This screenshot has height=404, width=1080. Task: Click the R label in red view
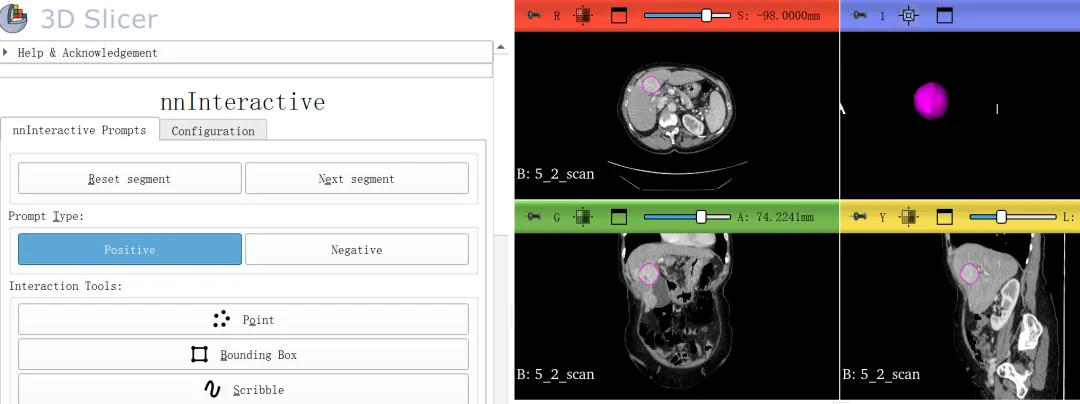tap(557, 15)
